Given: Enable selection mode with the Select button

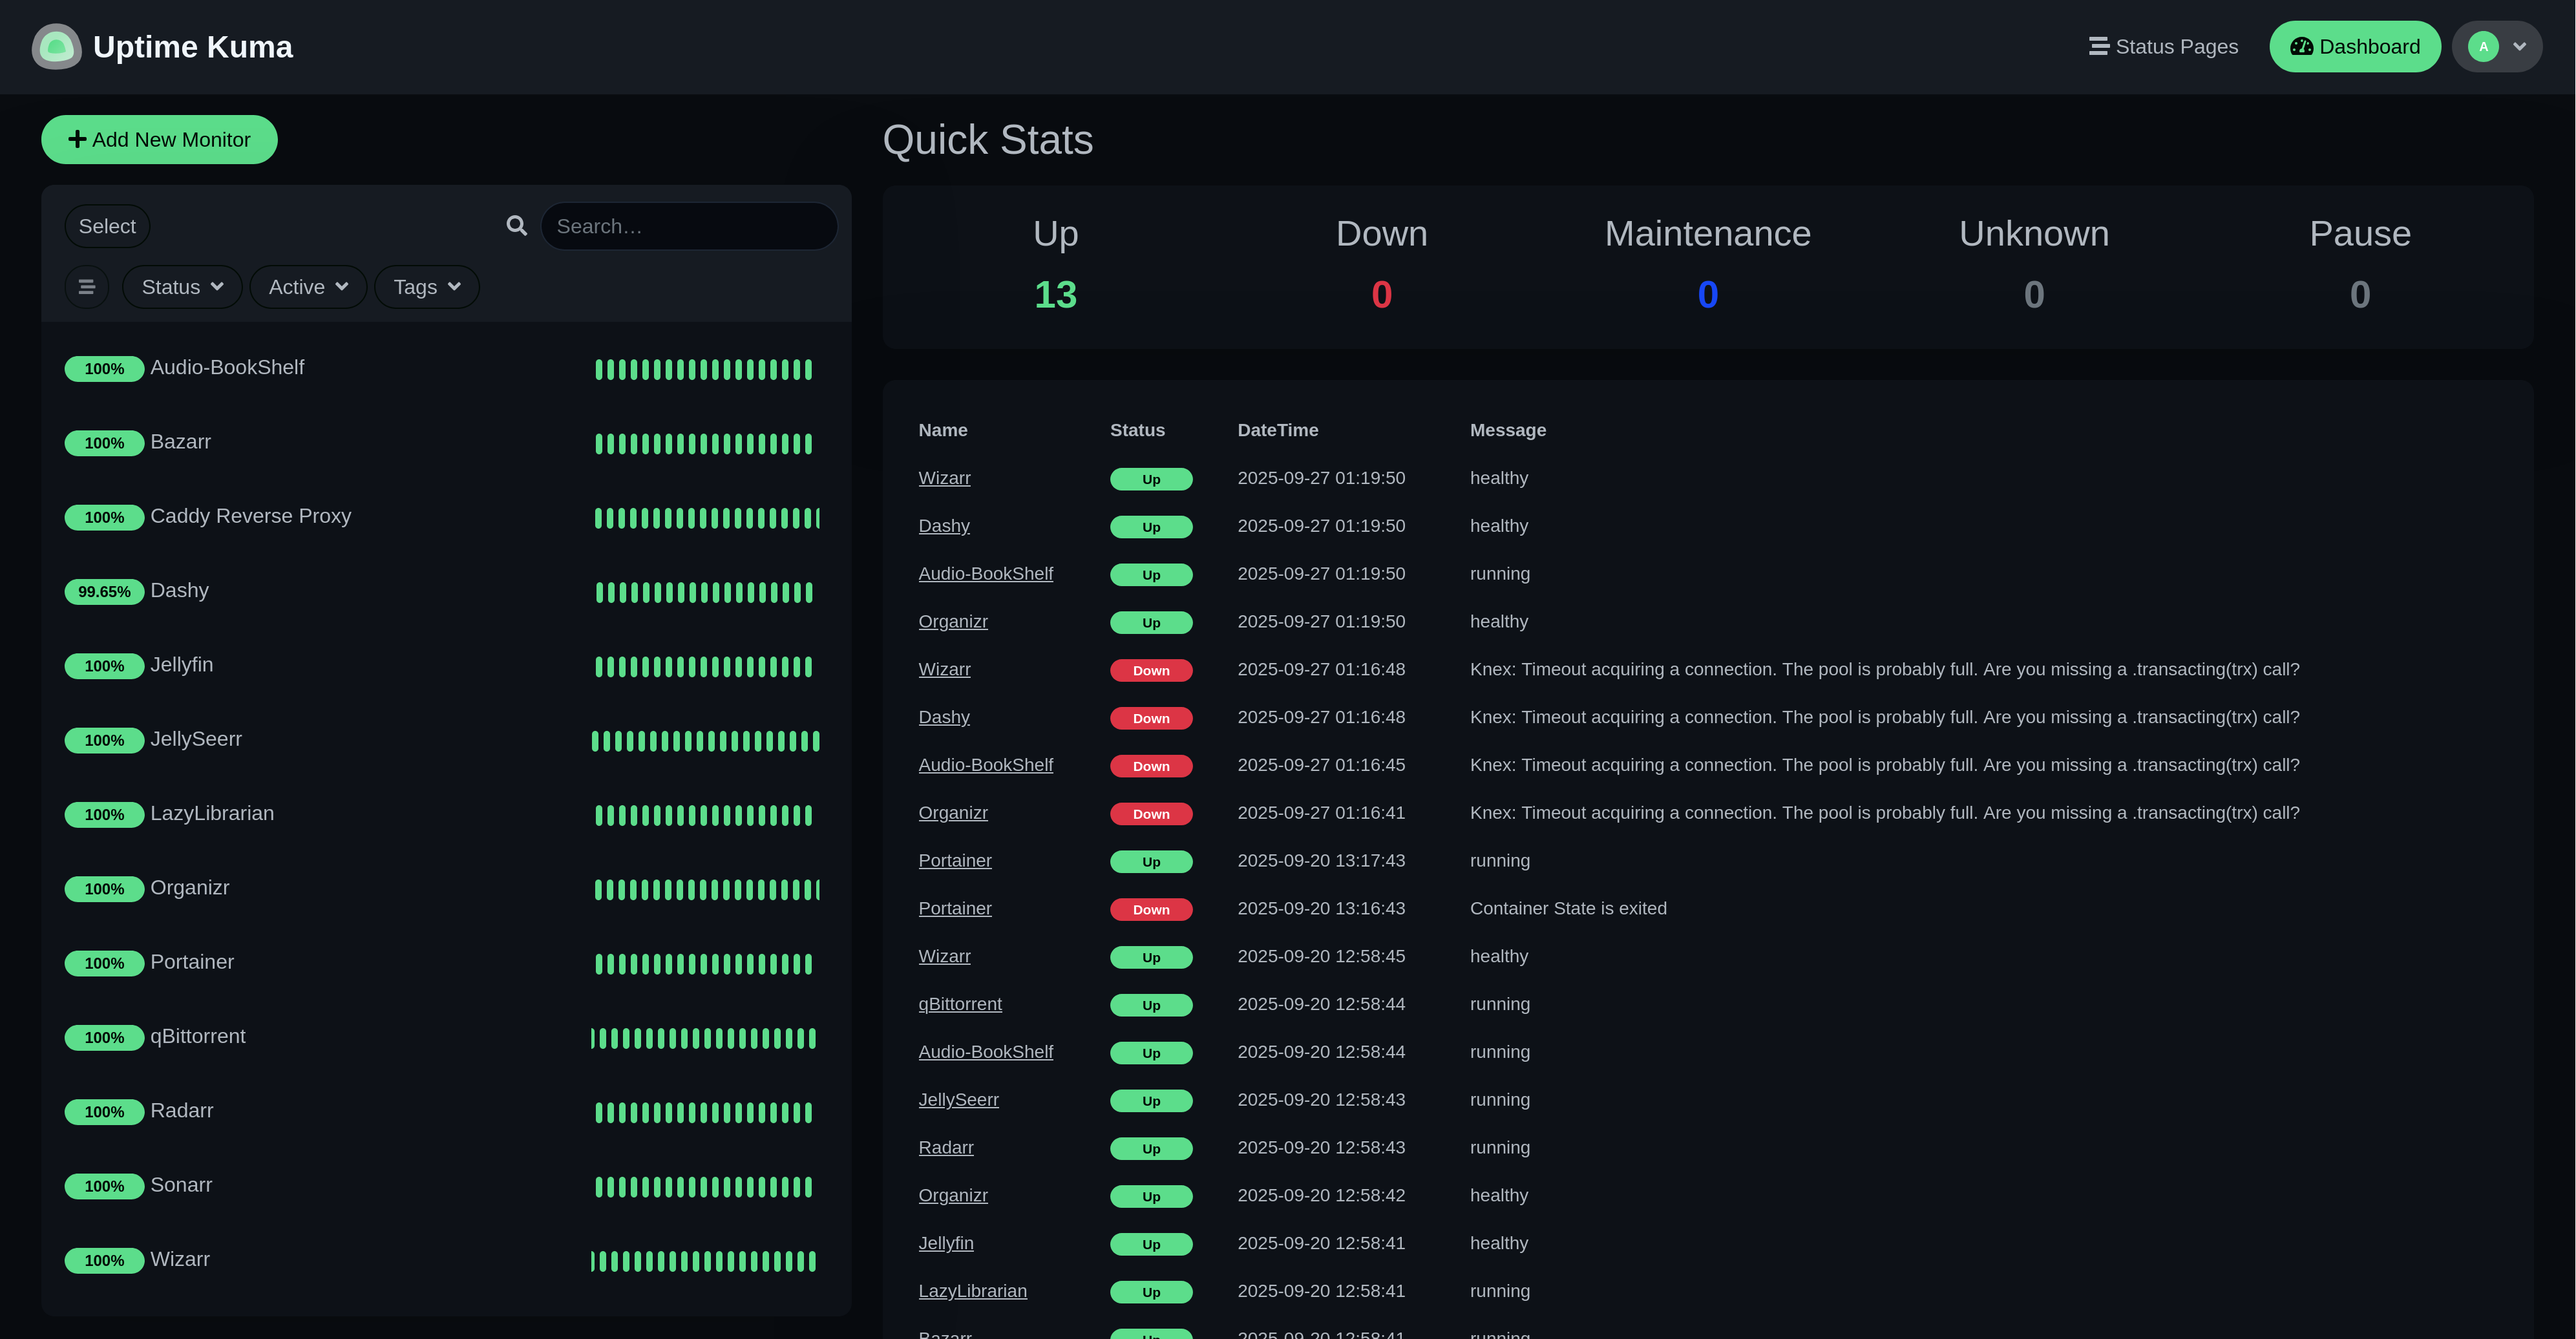Looking at the screenshot, I should point(107,225).
